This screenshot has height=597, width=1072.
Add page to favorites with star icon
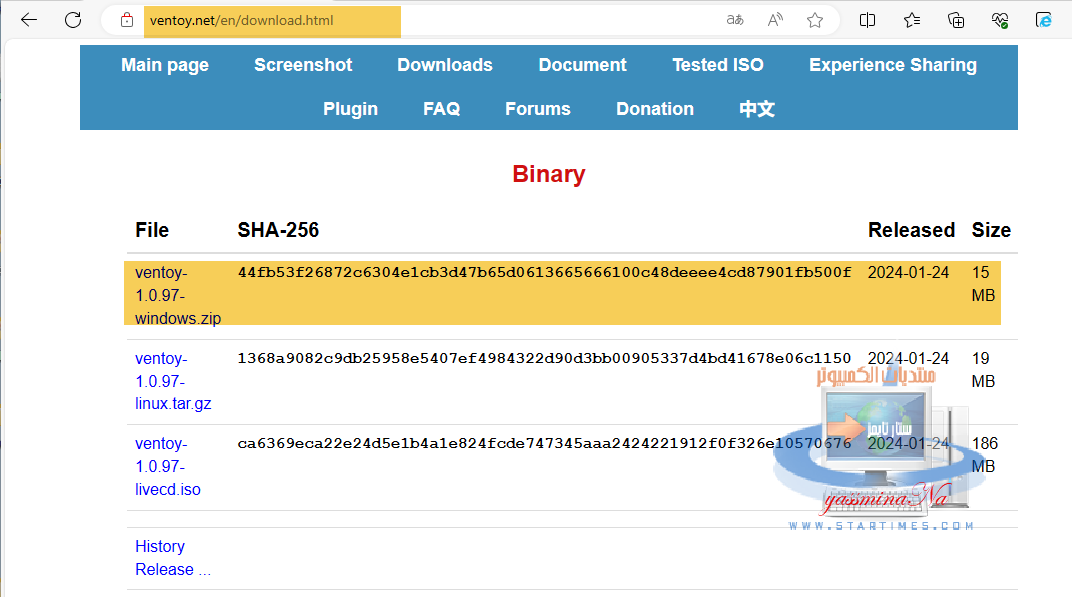coord(814,20)
